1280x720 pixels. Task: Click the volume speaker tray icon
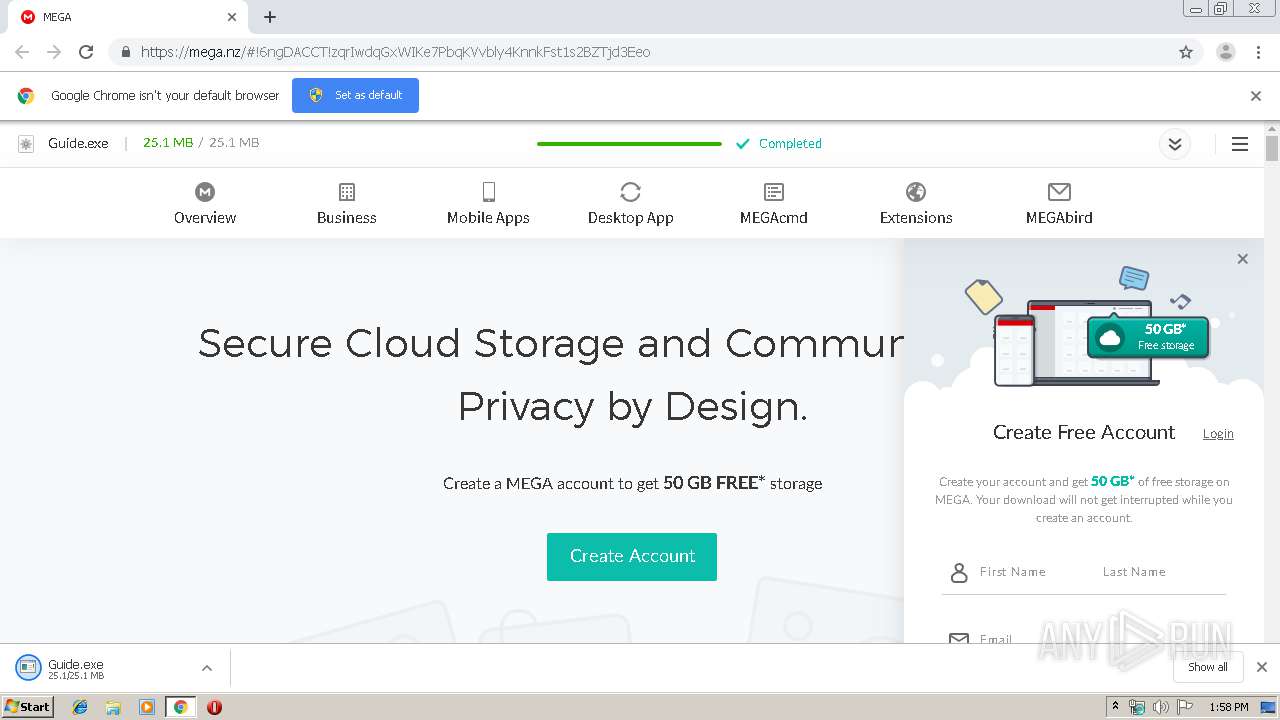point(1161,707)
